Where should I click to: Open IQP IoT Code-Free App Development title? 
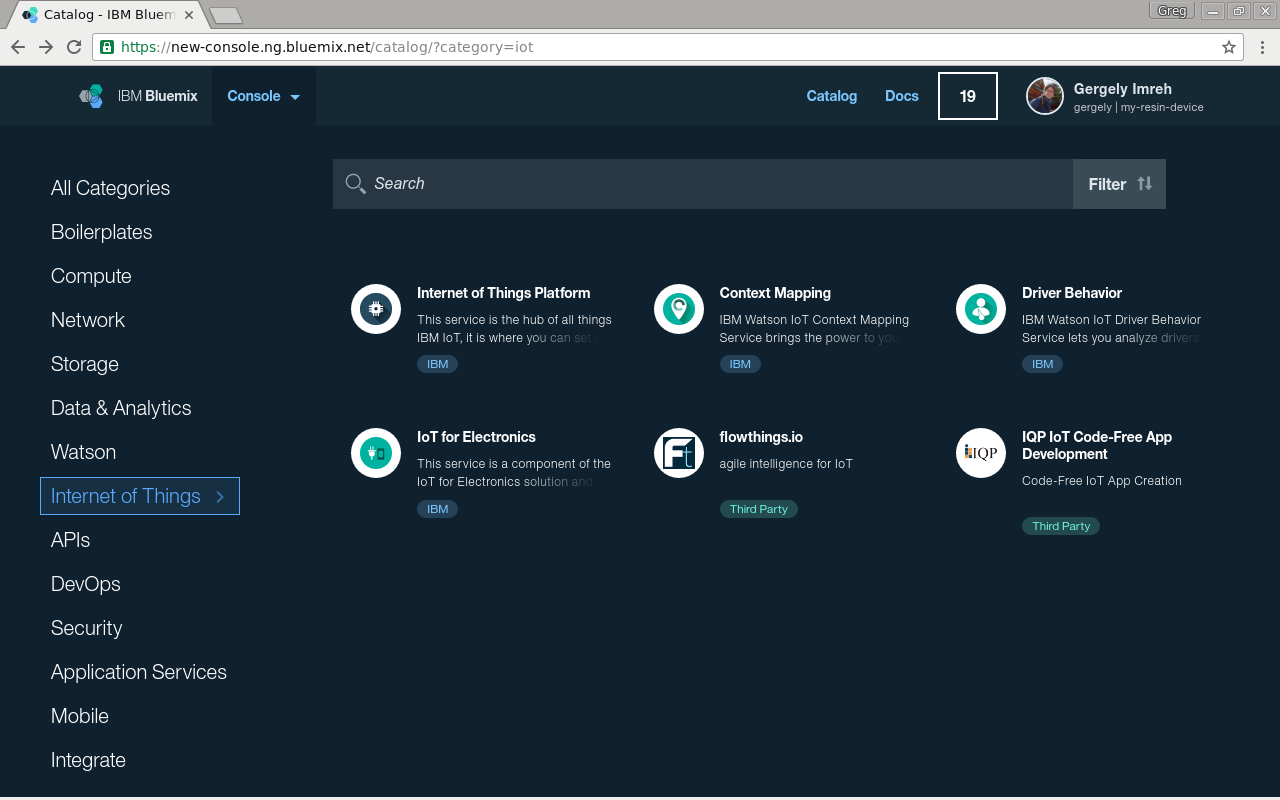click(1097, 445)
